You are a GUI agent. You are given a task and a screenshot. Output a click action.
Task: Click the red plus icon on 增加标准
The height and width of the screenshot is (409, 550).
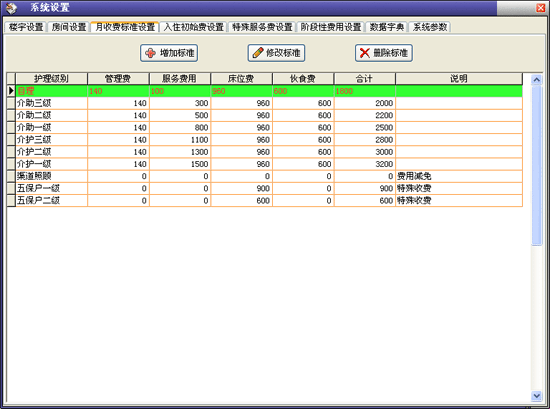coord(150,53)
